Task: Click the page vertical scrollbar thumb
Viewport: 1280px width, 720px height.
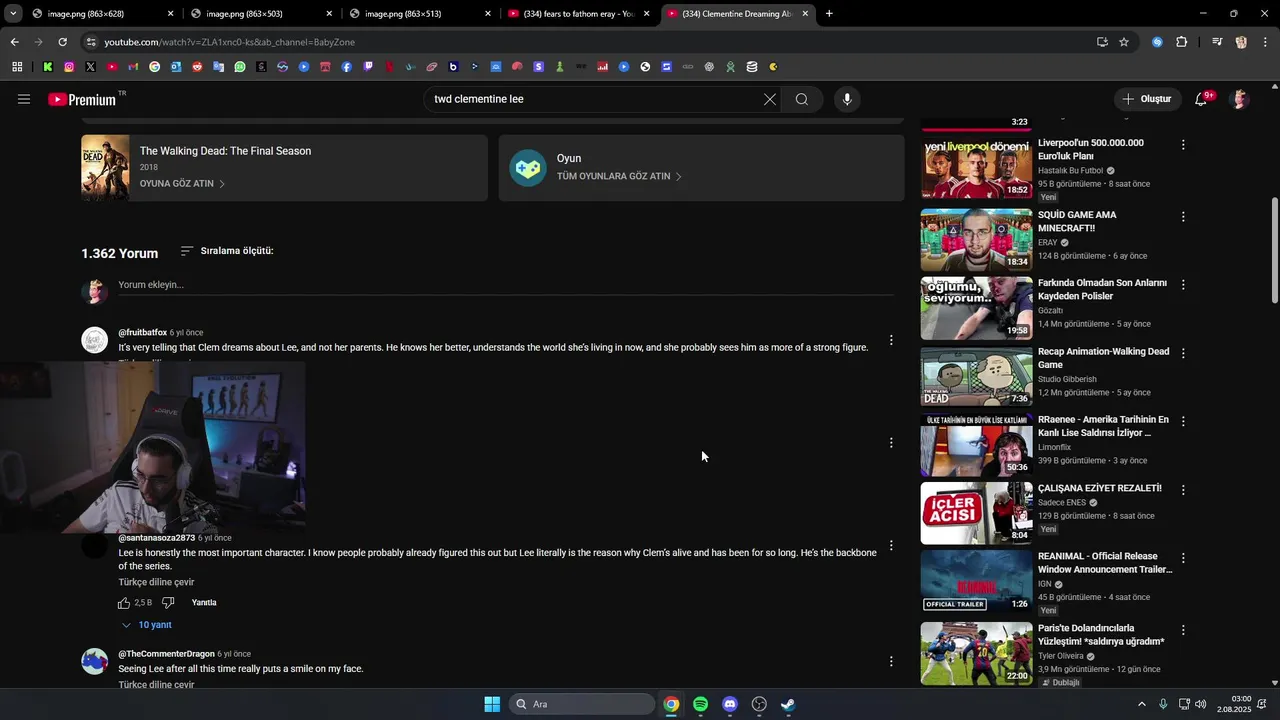Action: click(x=1274, y=250)
